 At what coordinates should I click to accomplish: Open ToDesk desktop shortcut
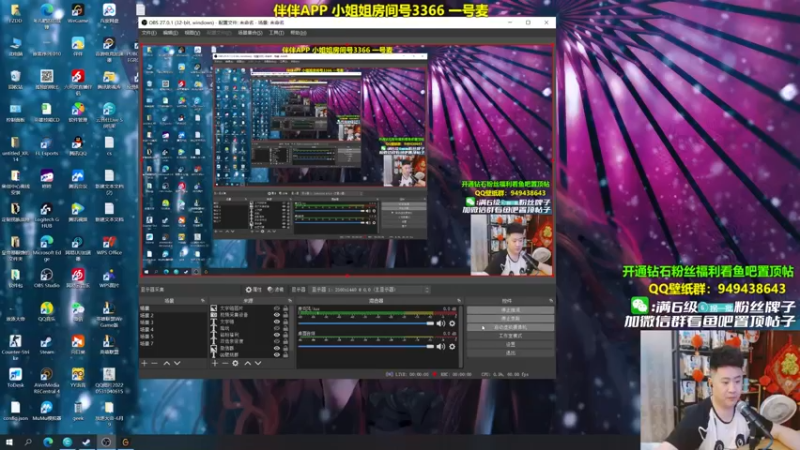point(15,378)
